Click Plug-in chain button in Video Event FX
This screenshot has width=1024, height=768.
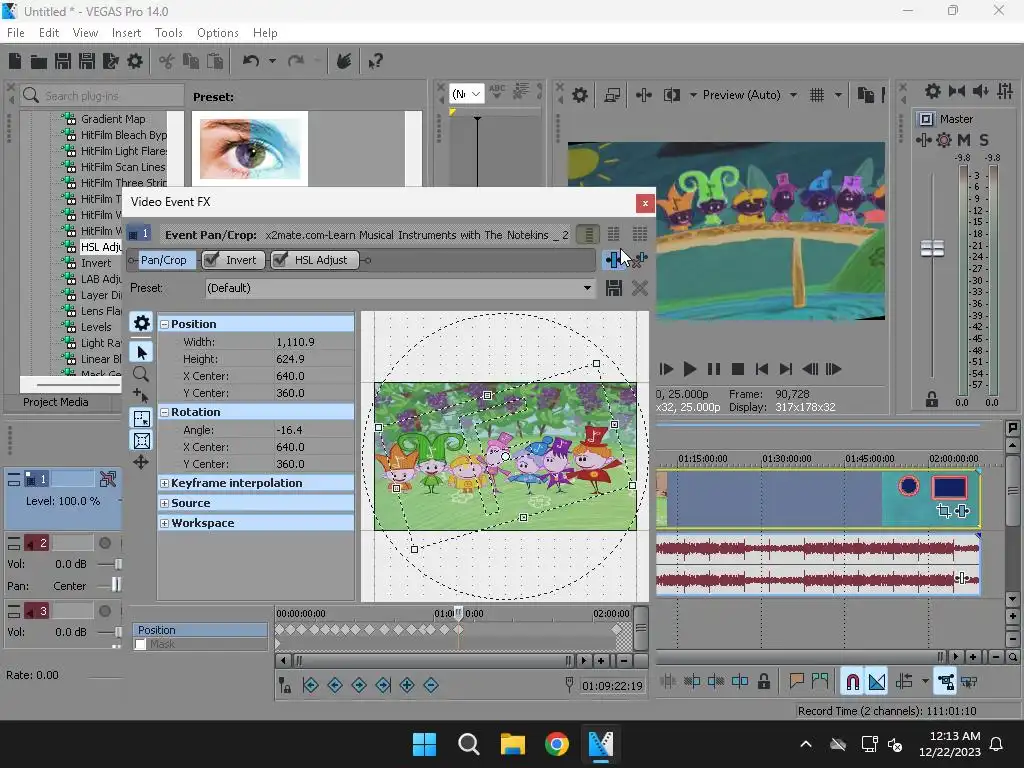click(613, 259)
